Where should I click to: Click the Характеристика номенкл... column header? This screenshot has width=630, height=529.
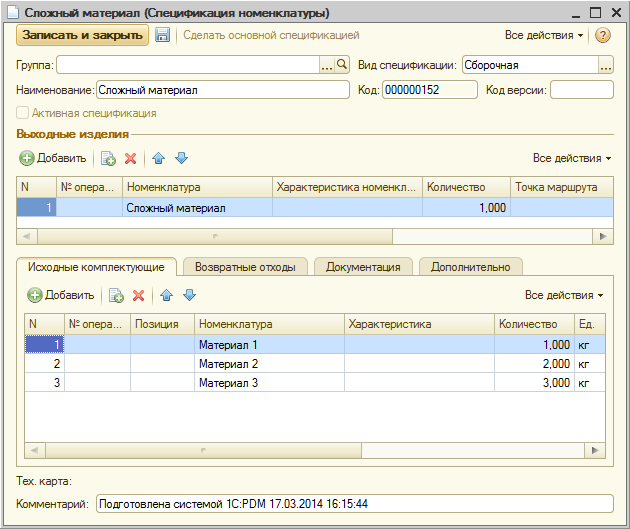click(347, 187)
